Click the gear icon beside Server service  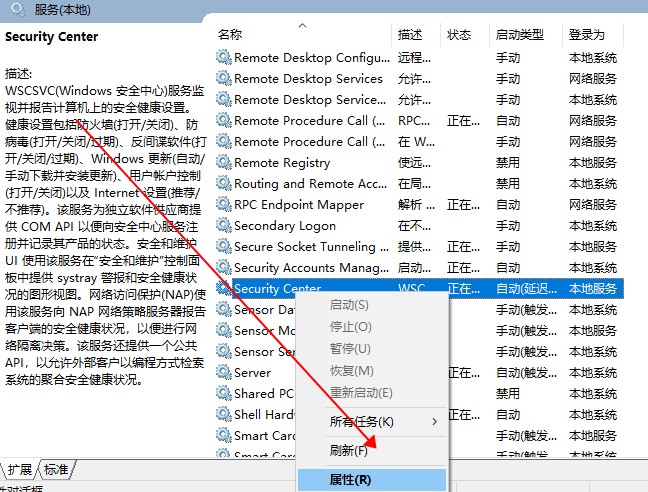coord(223,372)
